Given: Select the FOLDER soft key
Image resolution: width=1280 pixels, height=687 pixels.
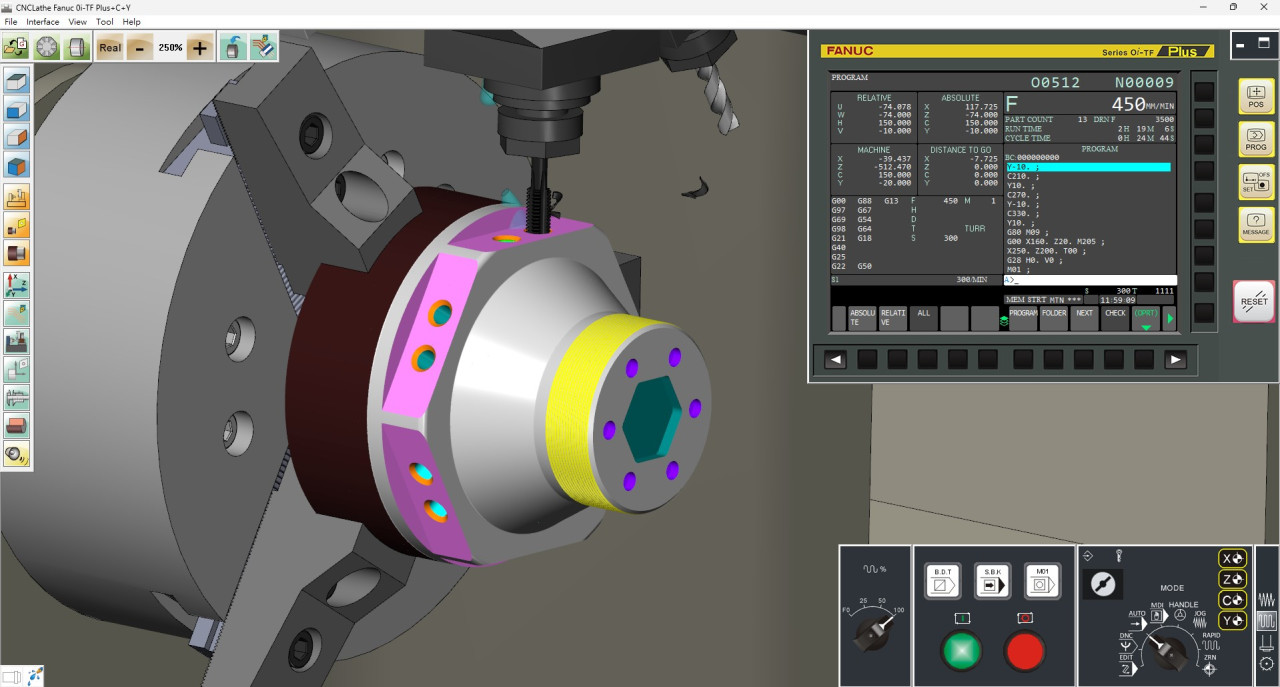Looking at the screenshot, I should click(1054, 318).
